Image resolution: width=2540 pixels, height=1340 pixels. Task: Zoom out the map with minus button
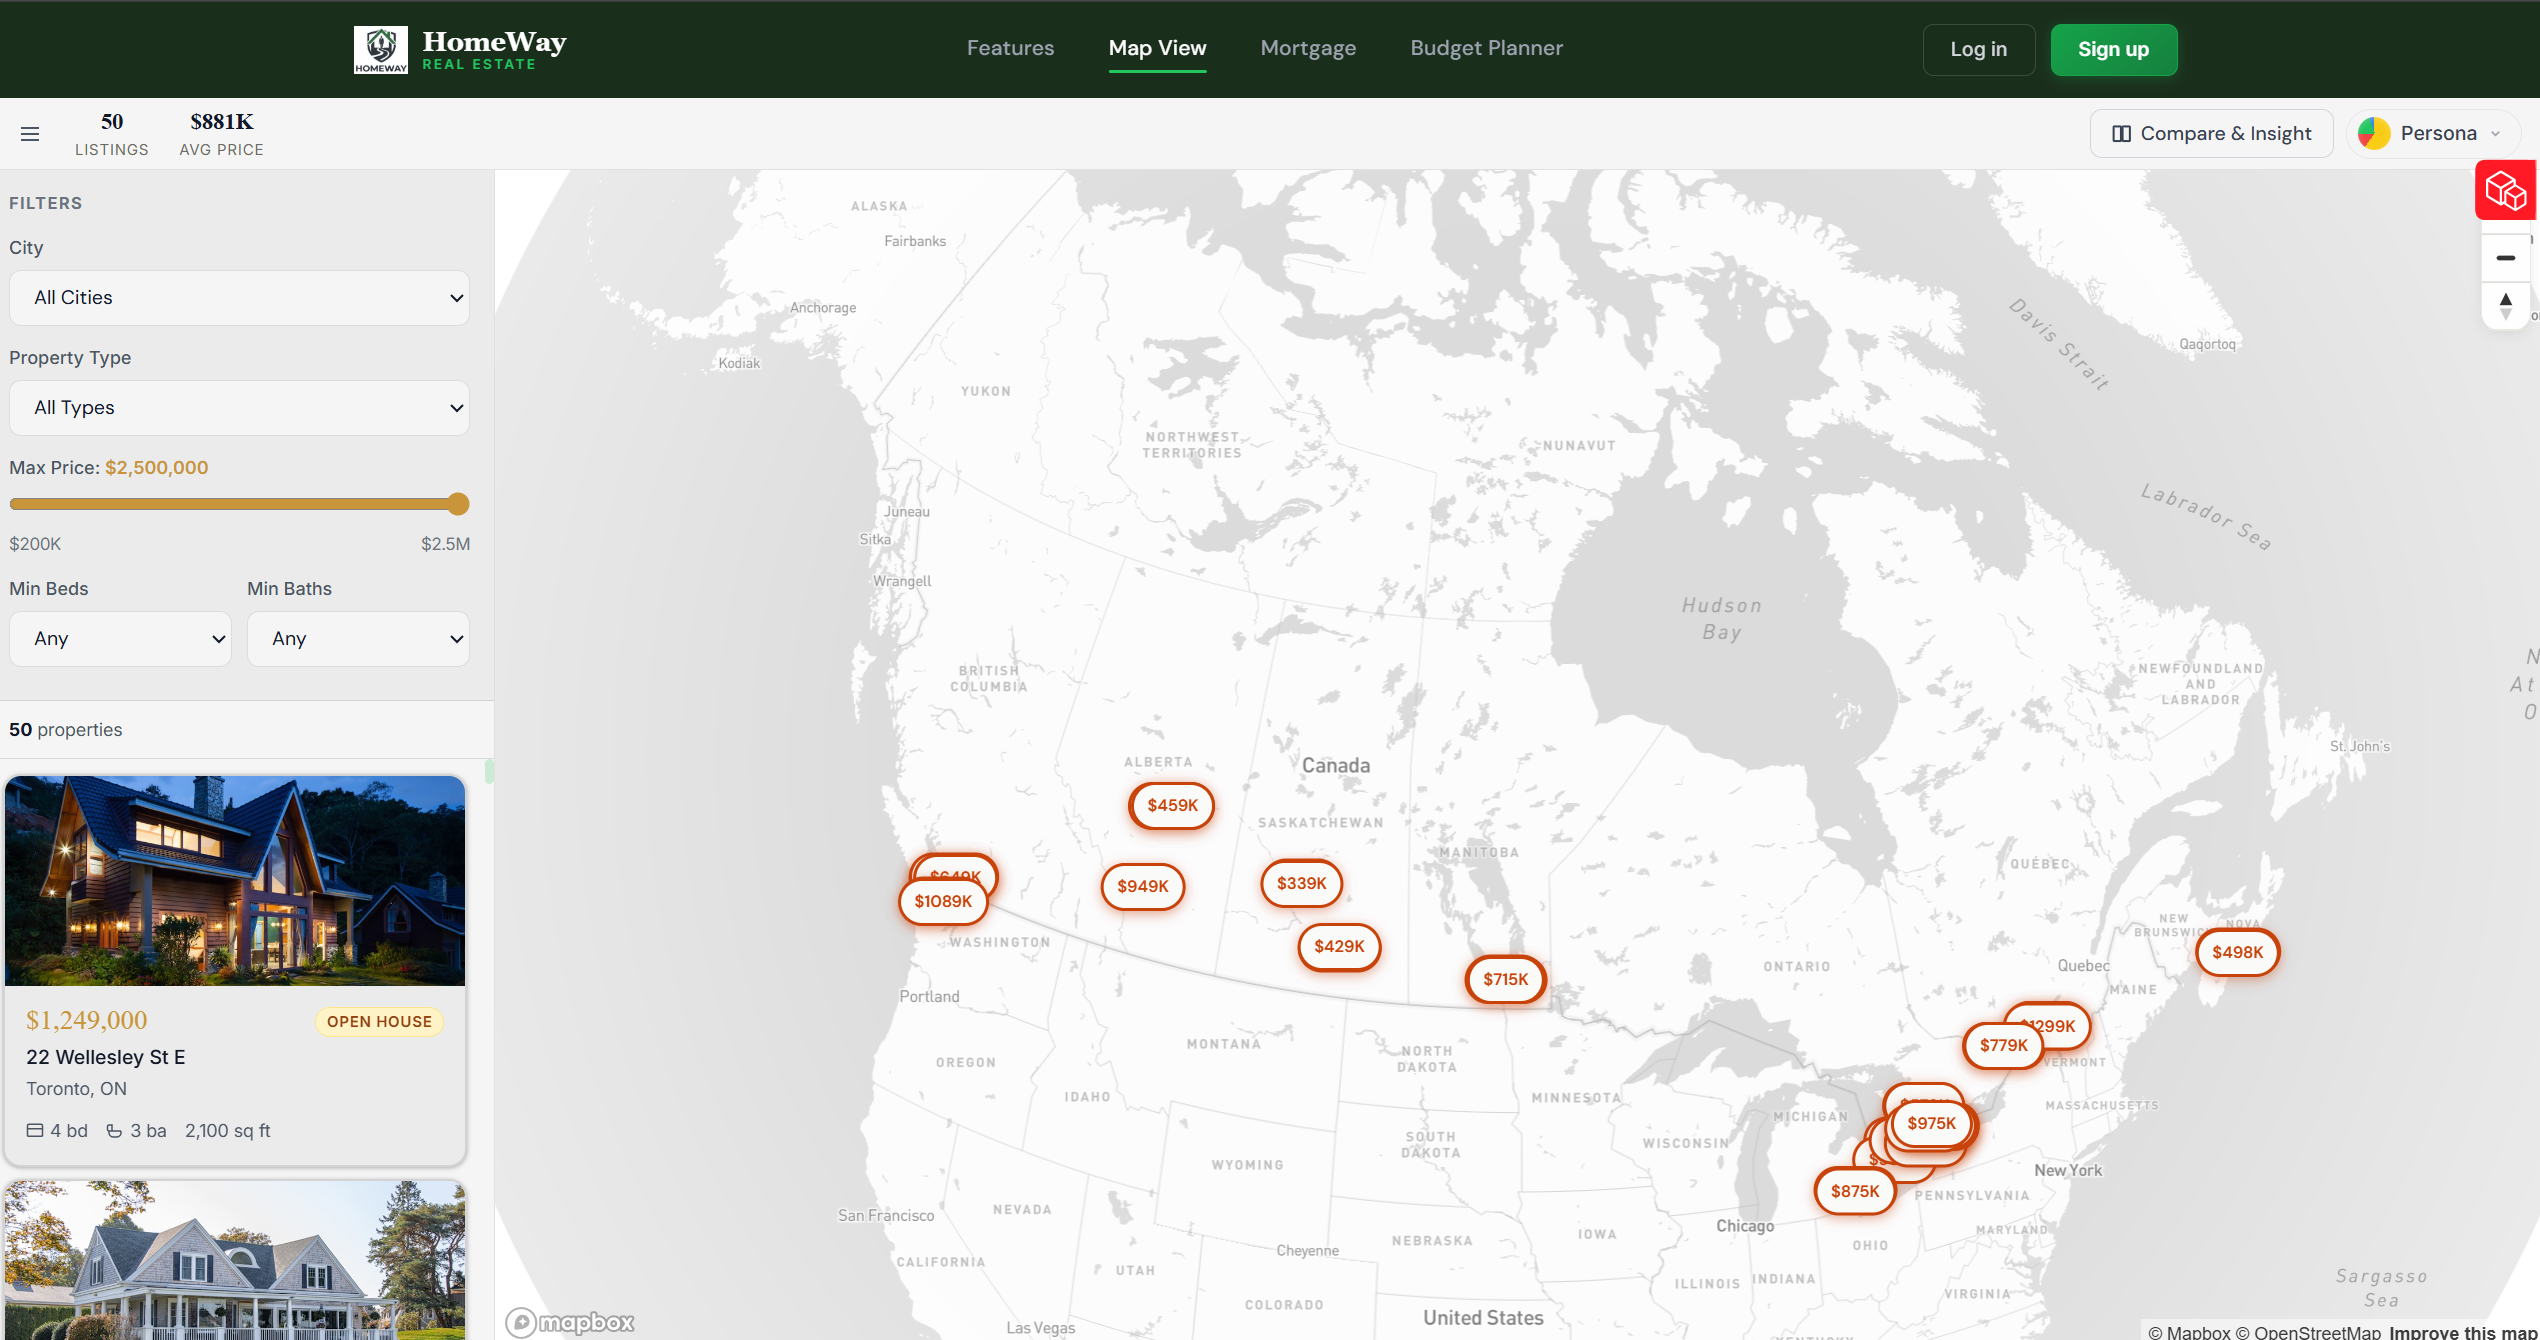tap(2505, 258)
